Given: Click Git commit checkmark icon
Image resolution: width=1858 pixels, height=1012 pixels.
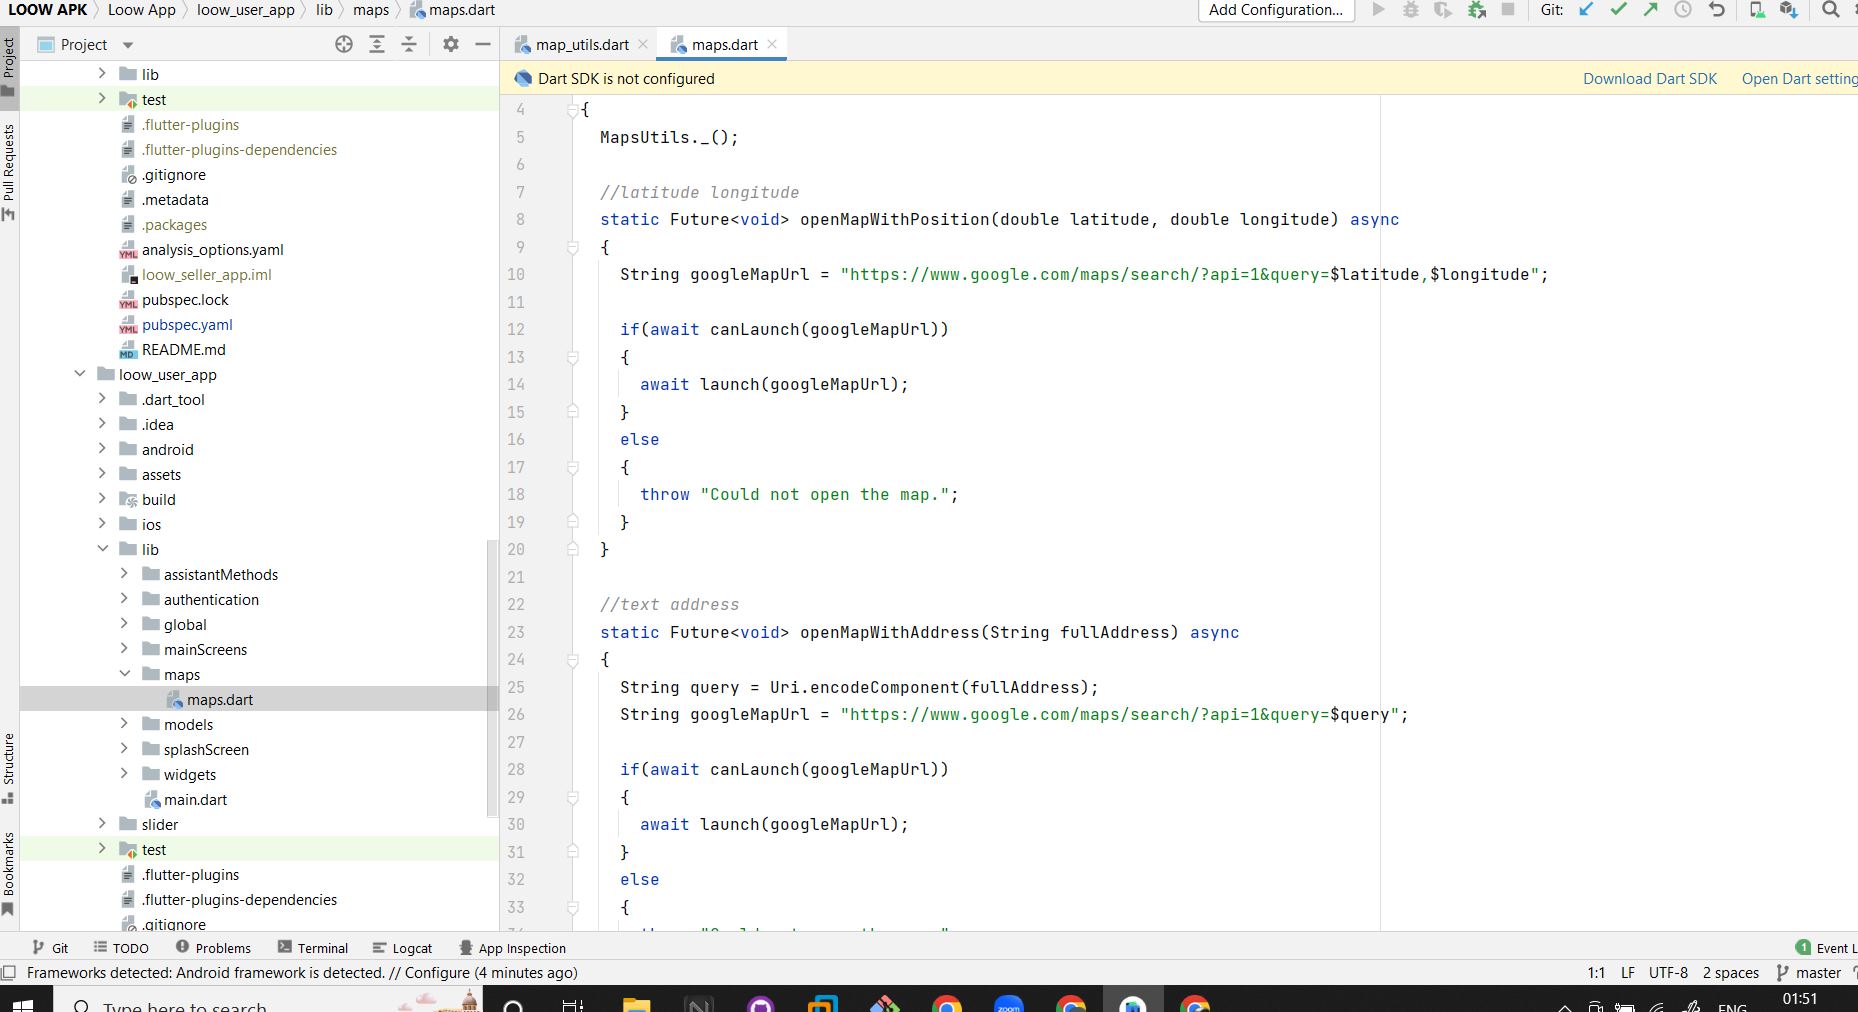Looking at the screenshot, I should tap(1619, 10).
